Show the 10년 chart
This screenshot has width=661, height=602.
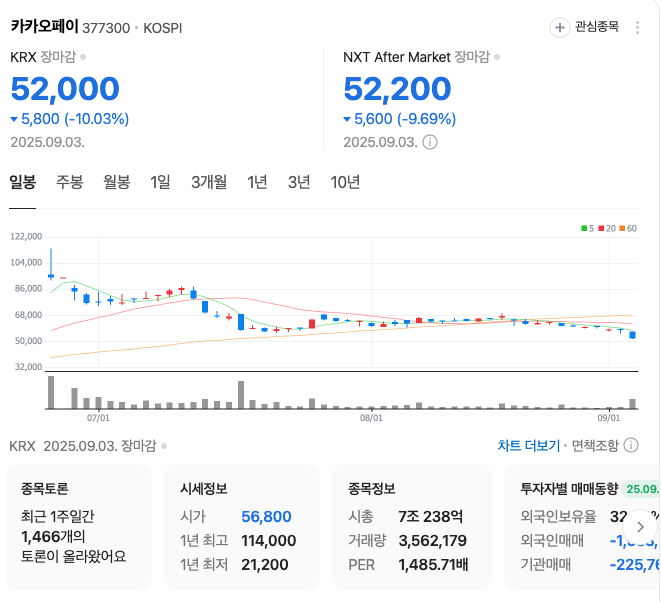point(345,183)
